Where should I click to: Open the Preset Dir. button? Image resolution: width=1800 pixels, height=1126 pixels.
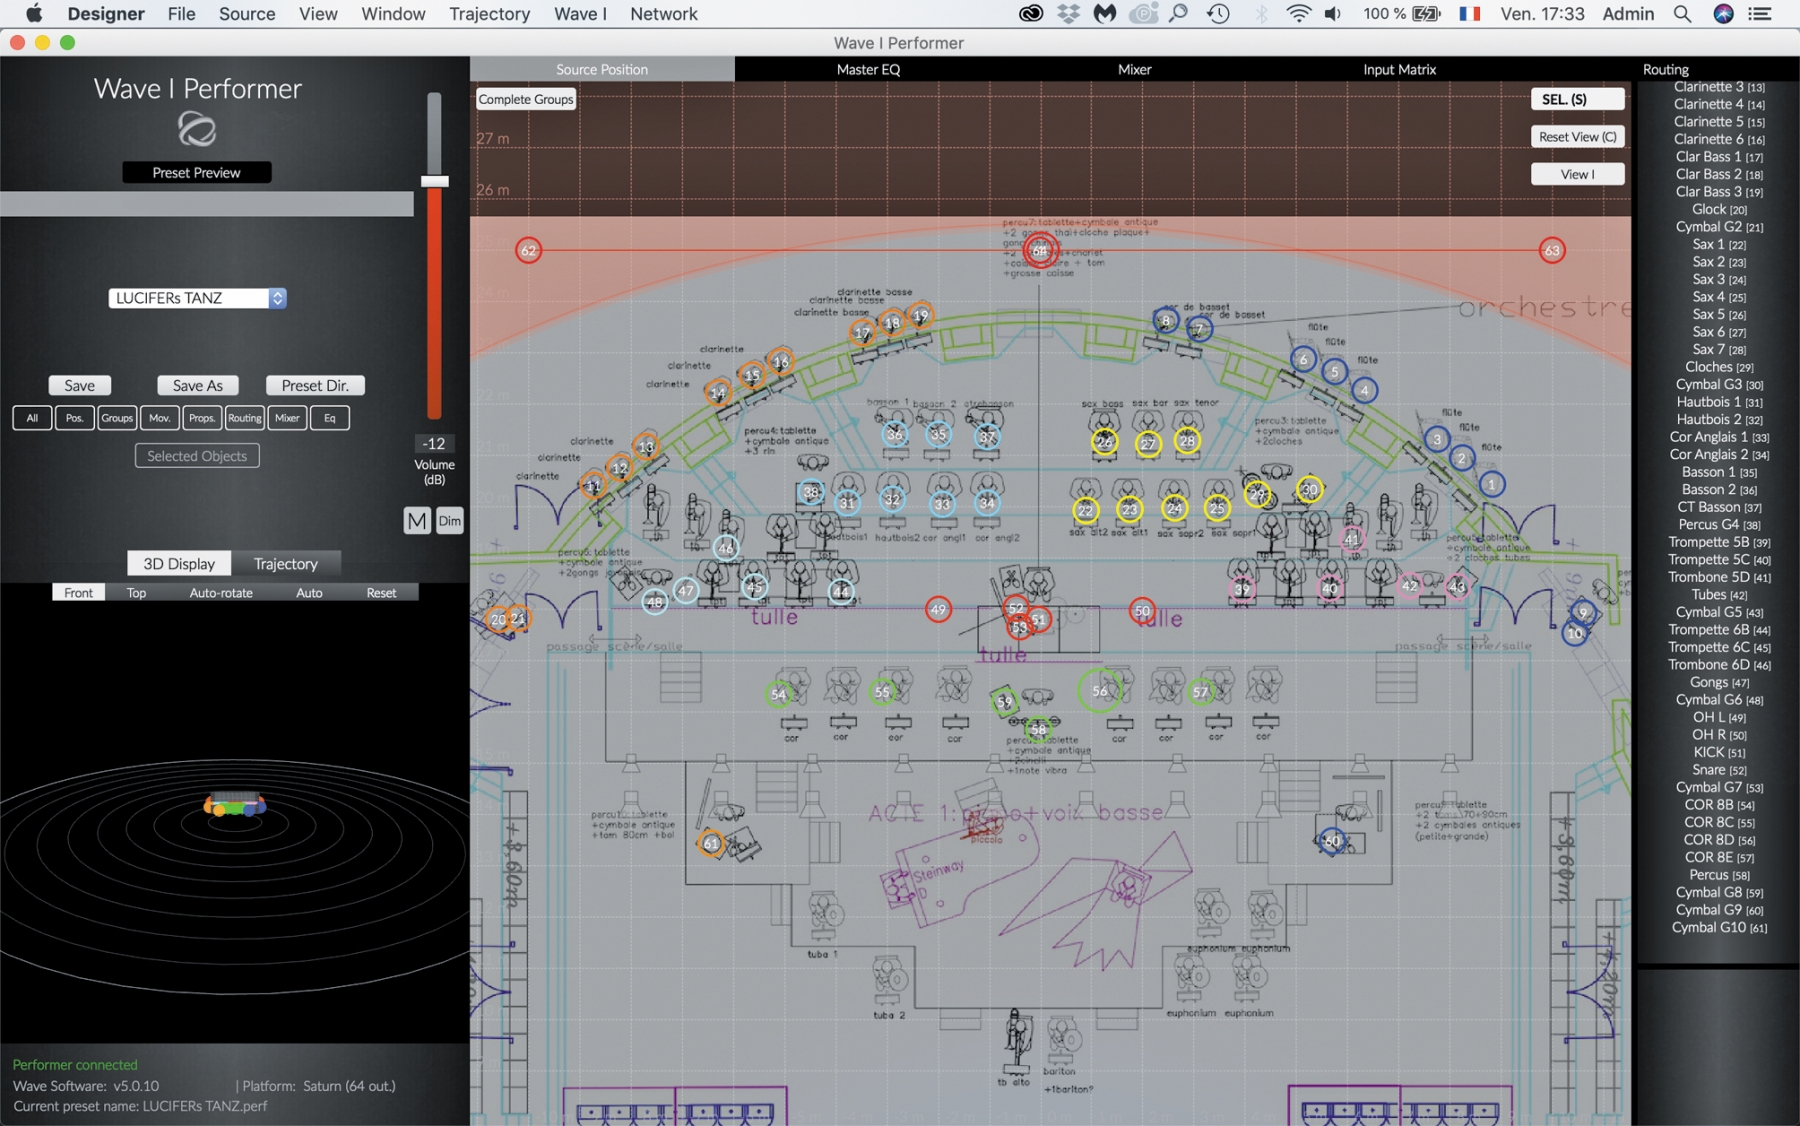(x=315, y=385)
